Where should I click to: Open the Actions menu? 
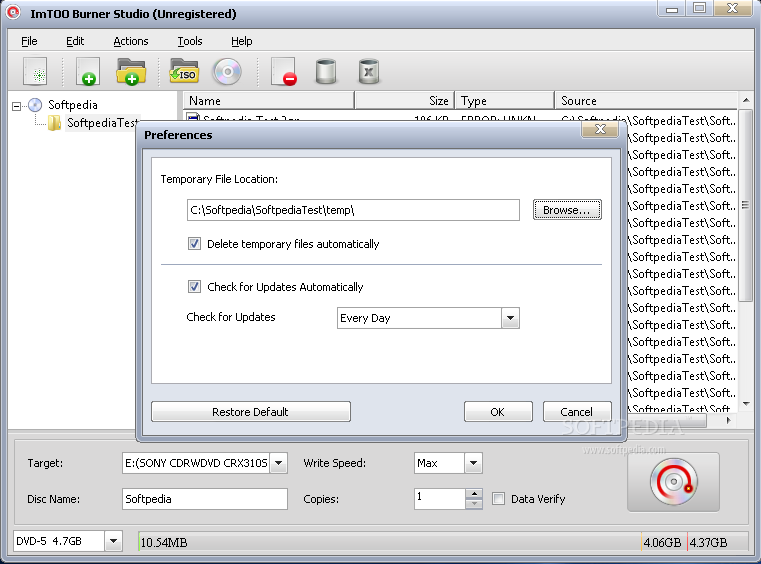(131, 41)
